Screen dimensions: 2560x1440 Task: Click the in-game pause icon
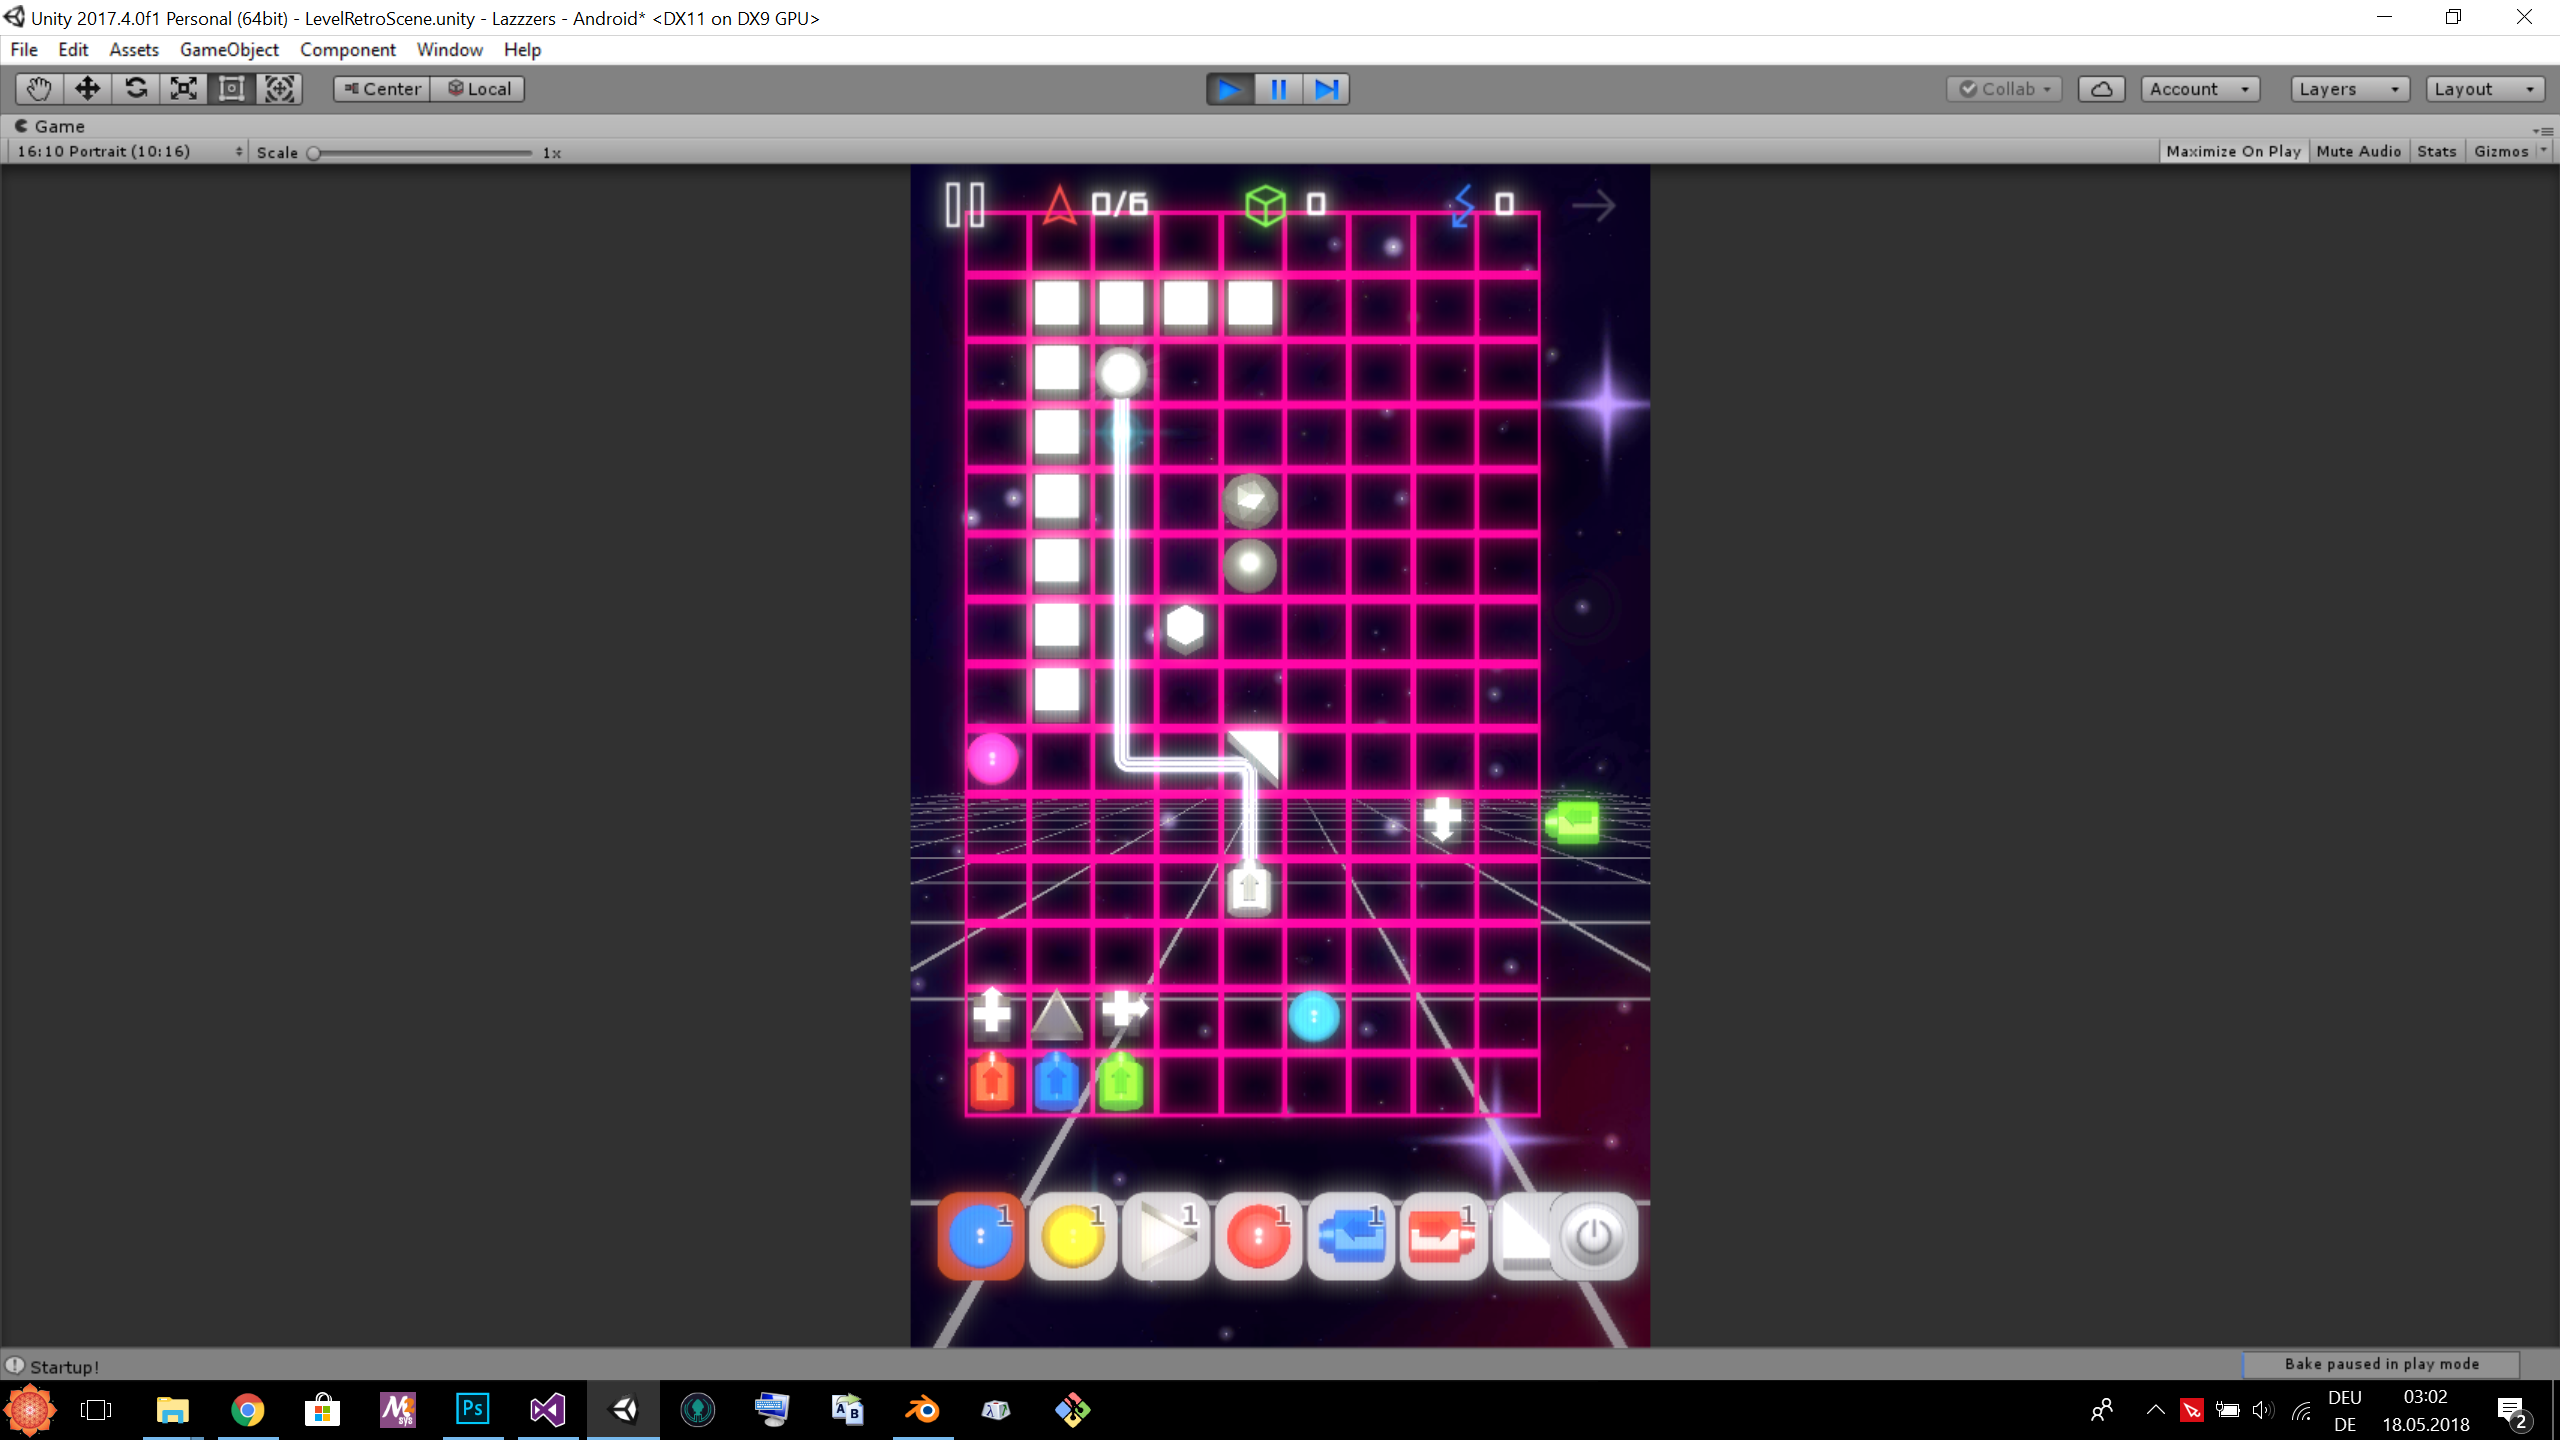tap(965, 205)
